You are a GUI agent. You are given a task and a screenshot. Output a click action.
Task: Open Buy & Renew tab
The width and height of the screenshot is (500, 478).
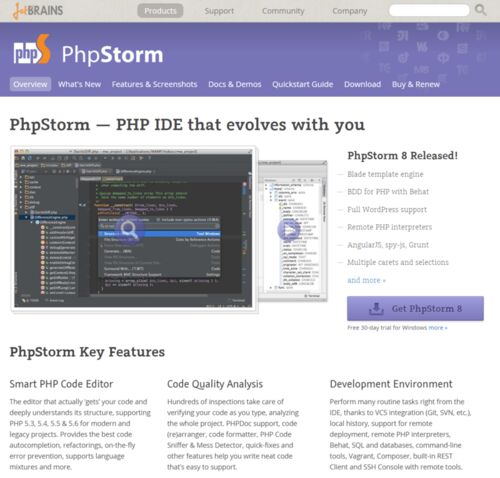click(416, 84)
